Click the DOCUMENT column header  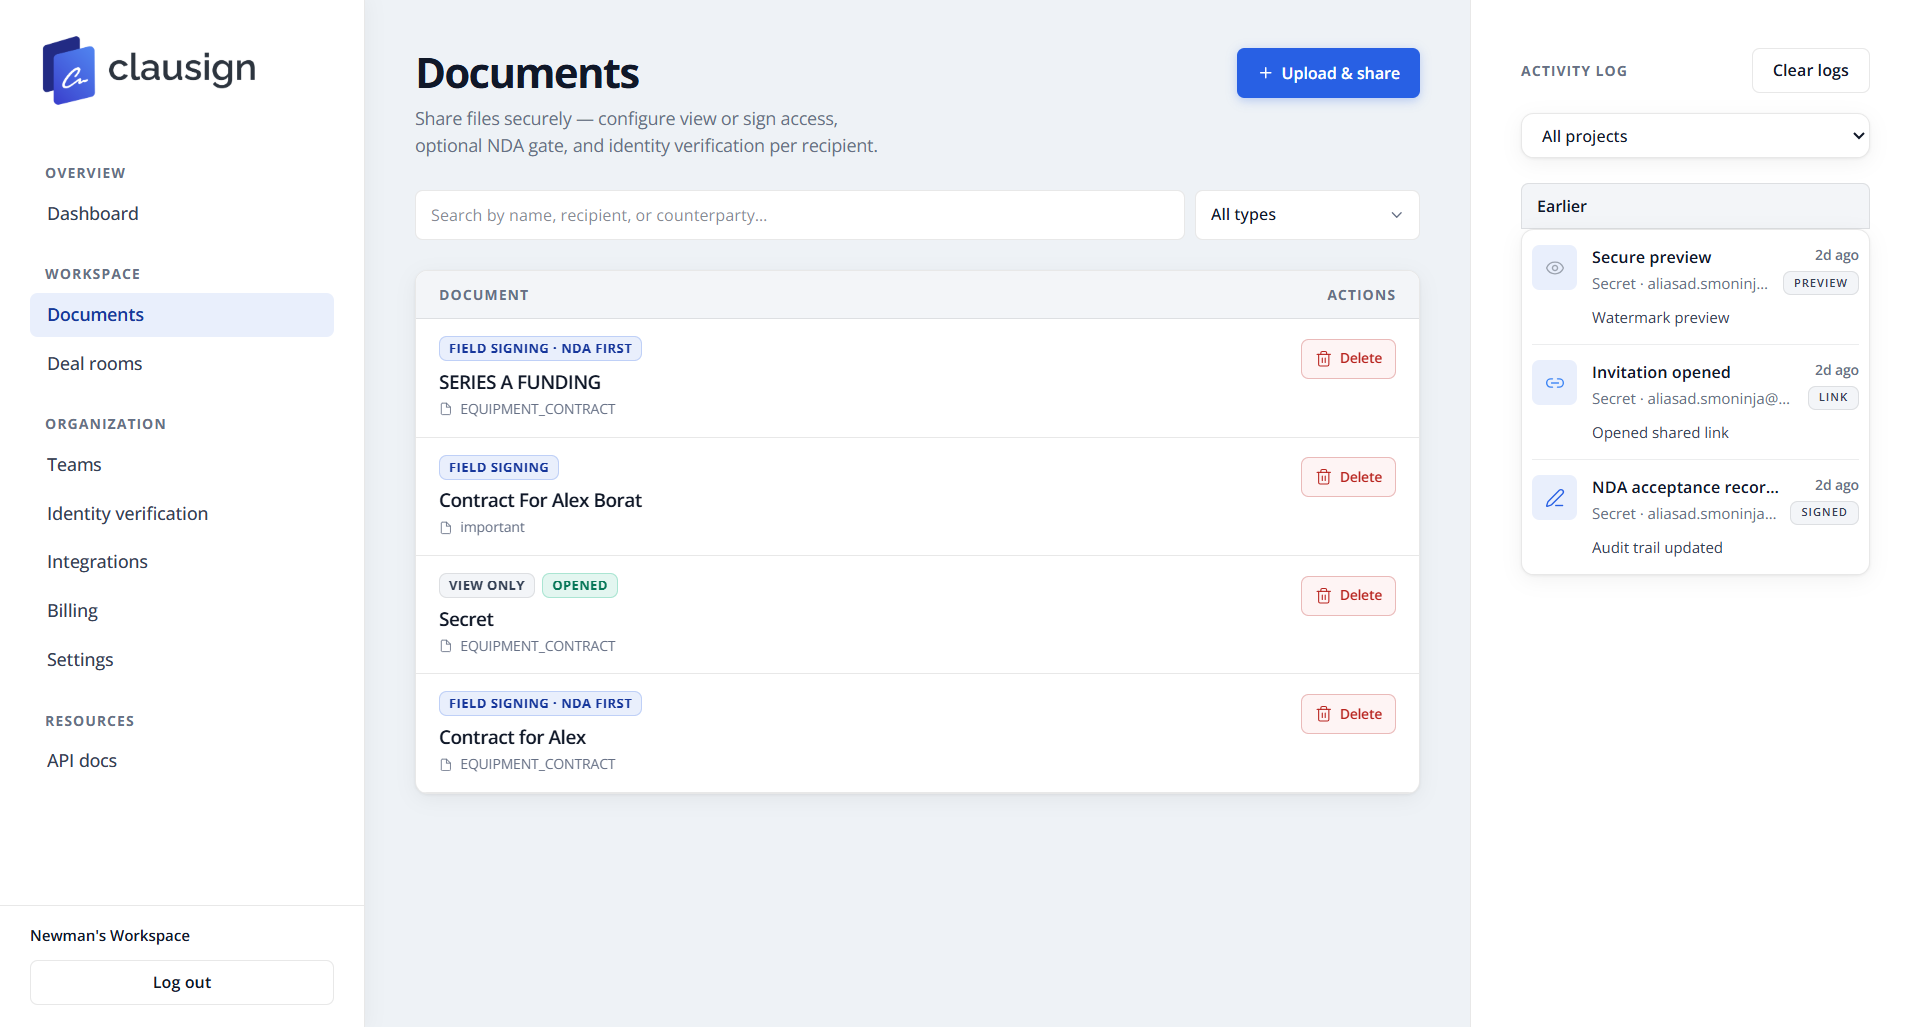[484, 295]
